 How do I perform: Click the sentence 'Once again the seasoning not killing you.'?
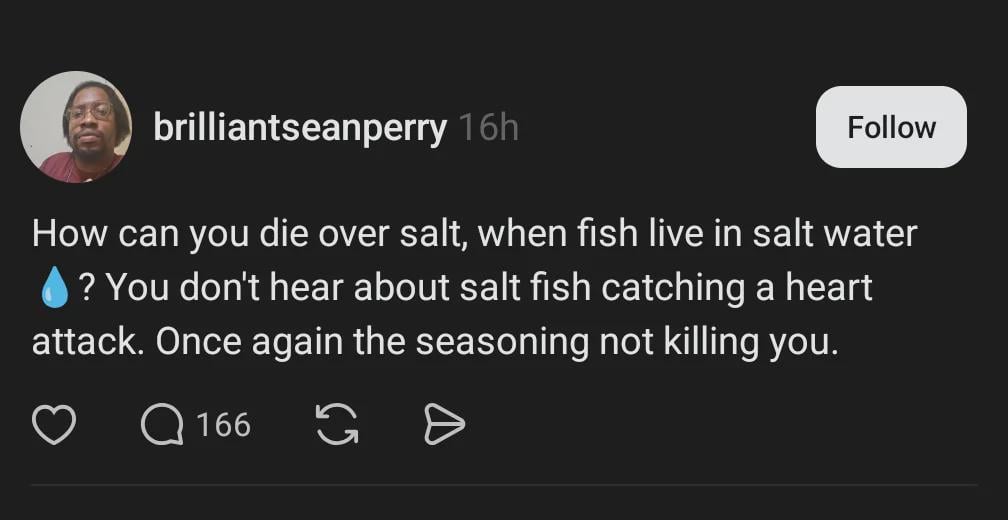coord(496,342)
